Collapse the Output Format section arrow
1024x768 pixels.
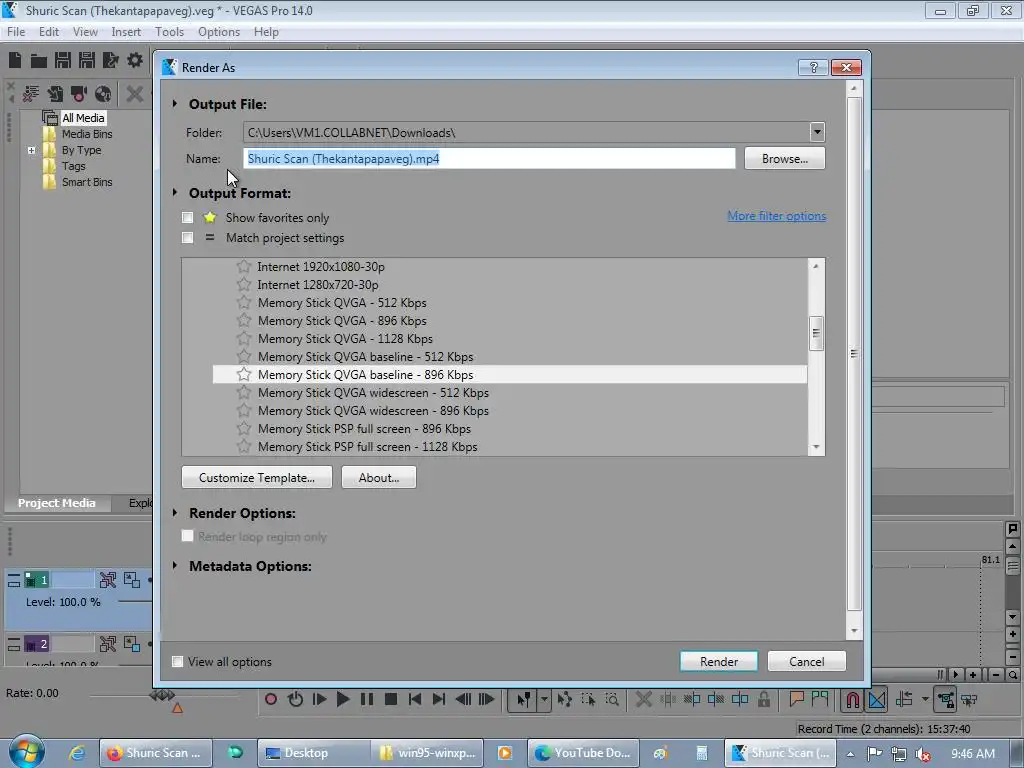pyautogui.click(x=175, y=193)
